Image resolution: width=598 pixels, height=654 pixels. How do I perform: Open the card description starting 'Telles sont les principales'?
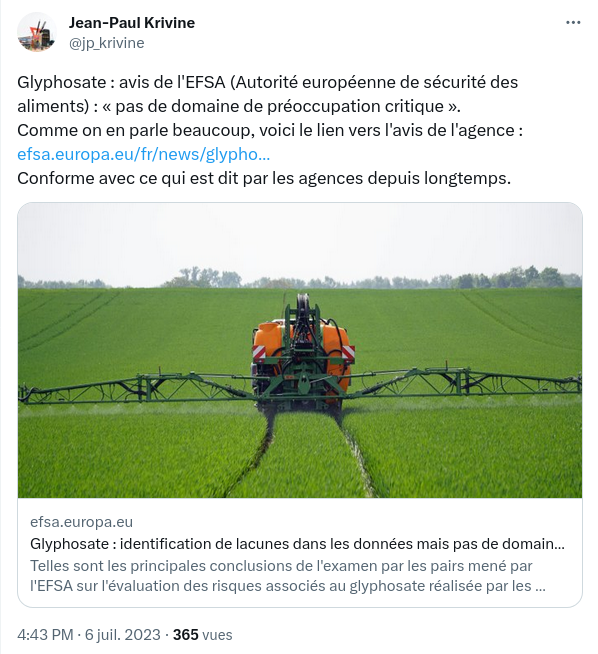click(x=288, y=576)
